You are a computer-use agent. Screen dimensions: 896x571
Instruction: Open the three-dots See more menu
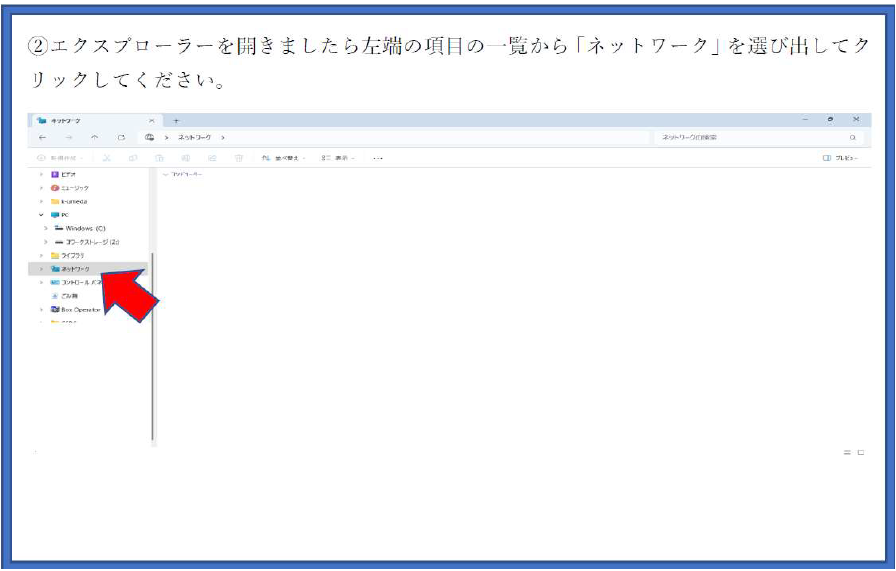point(378,158)
